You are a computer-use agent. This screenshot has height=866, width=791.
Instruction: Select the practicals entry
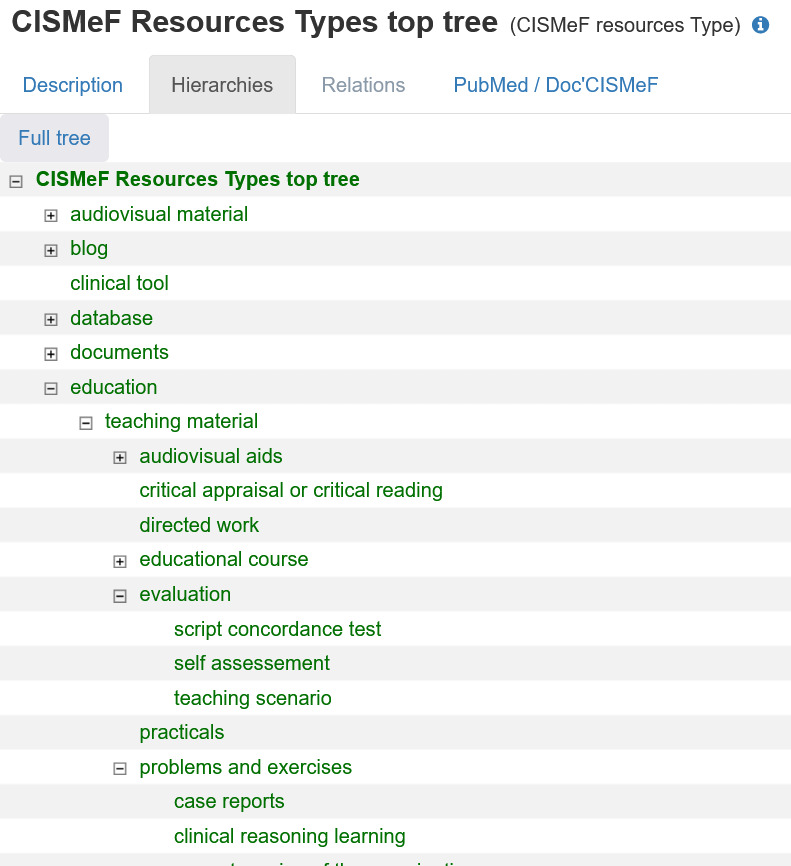click(182, 732)
